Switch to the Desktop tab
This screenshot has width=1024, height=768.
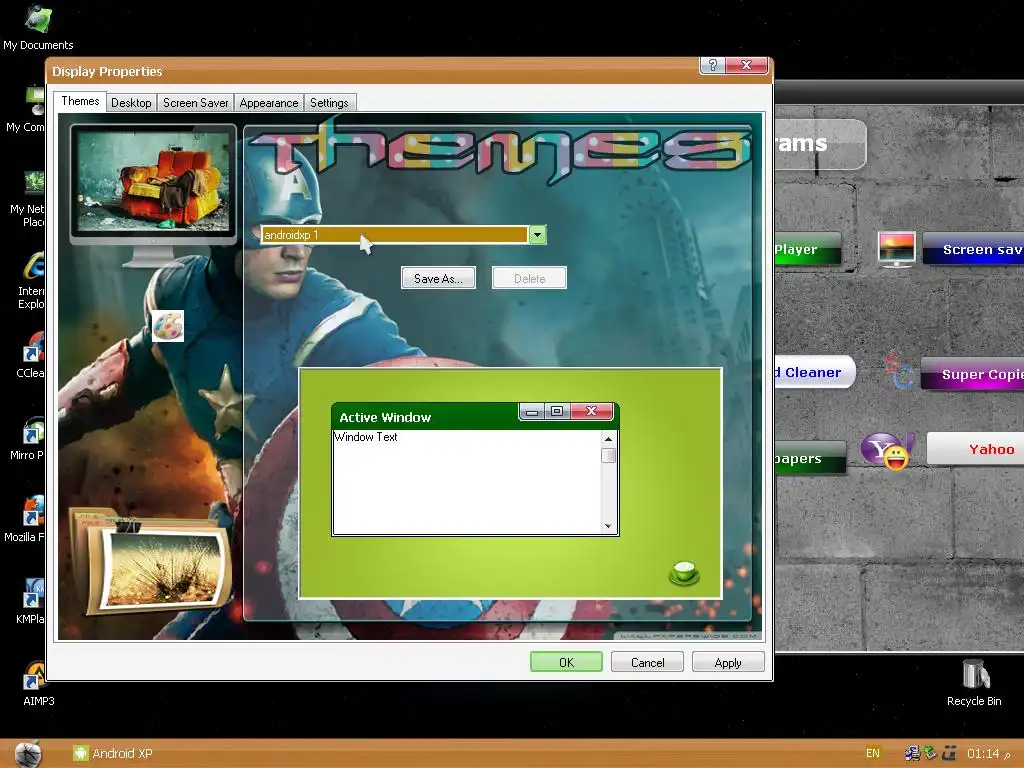pos(131,103)
